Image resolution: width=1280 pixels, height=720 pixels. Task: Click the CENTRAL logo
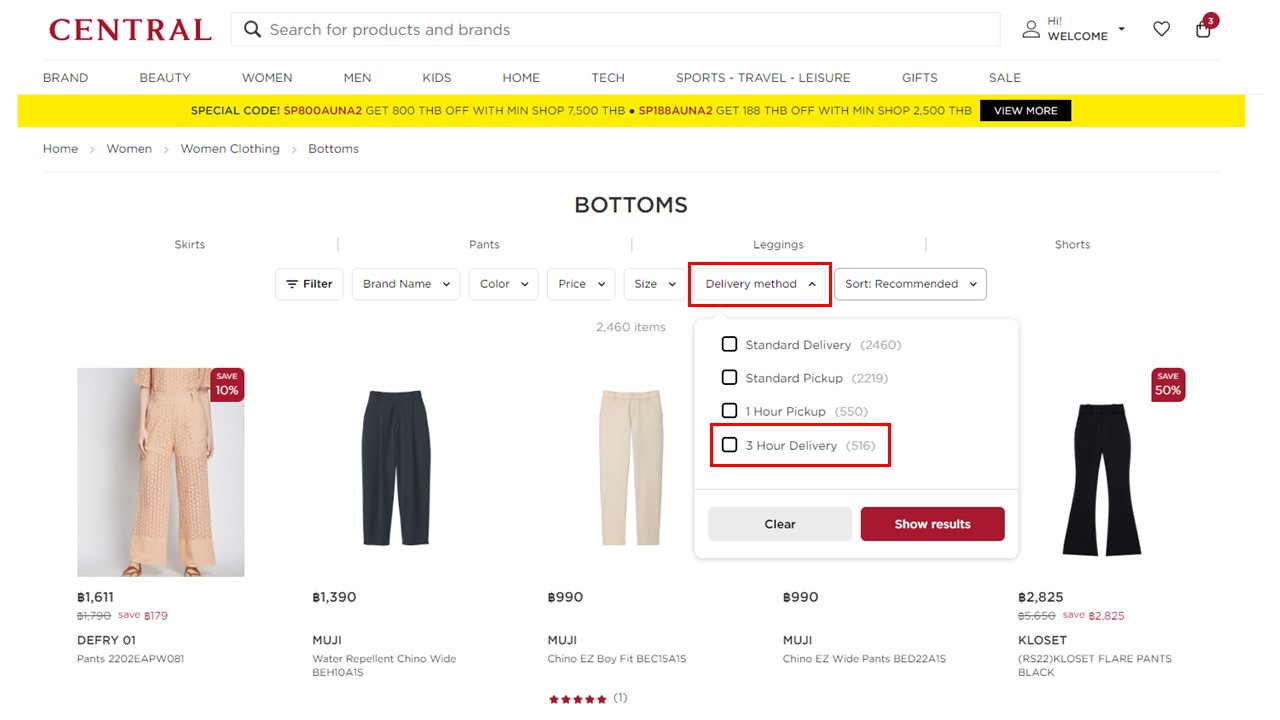131,29
